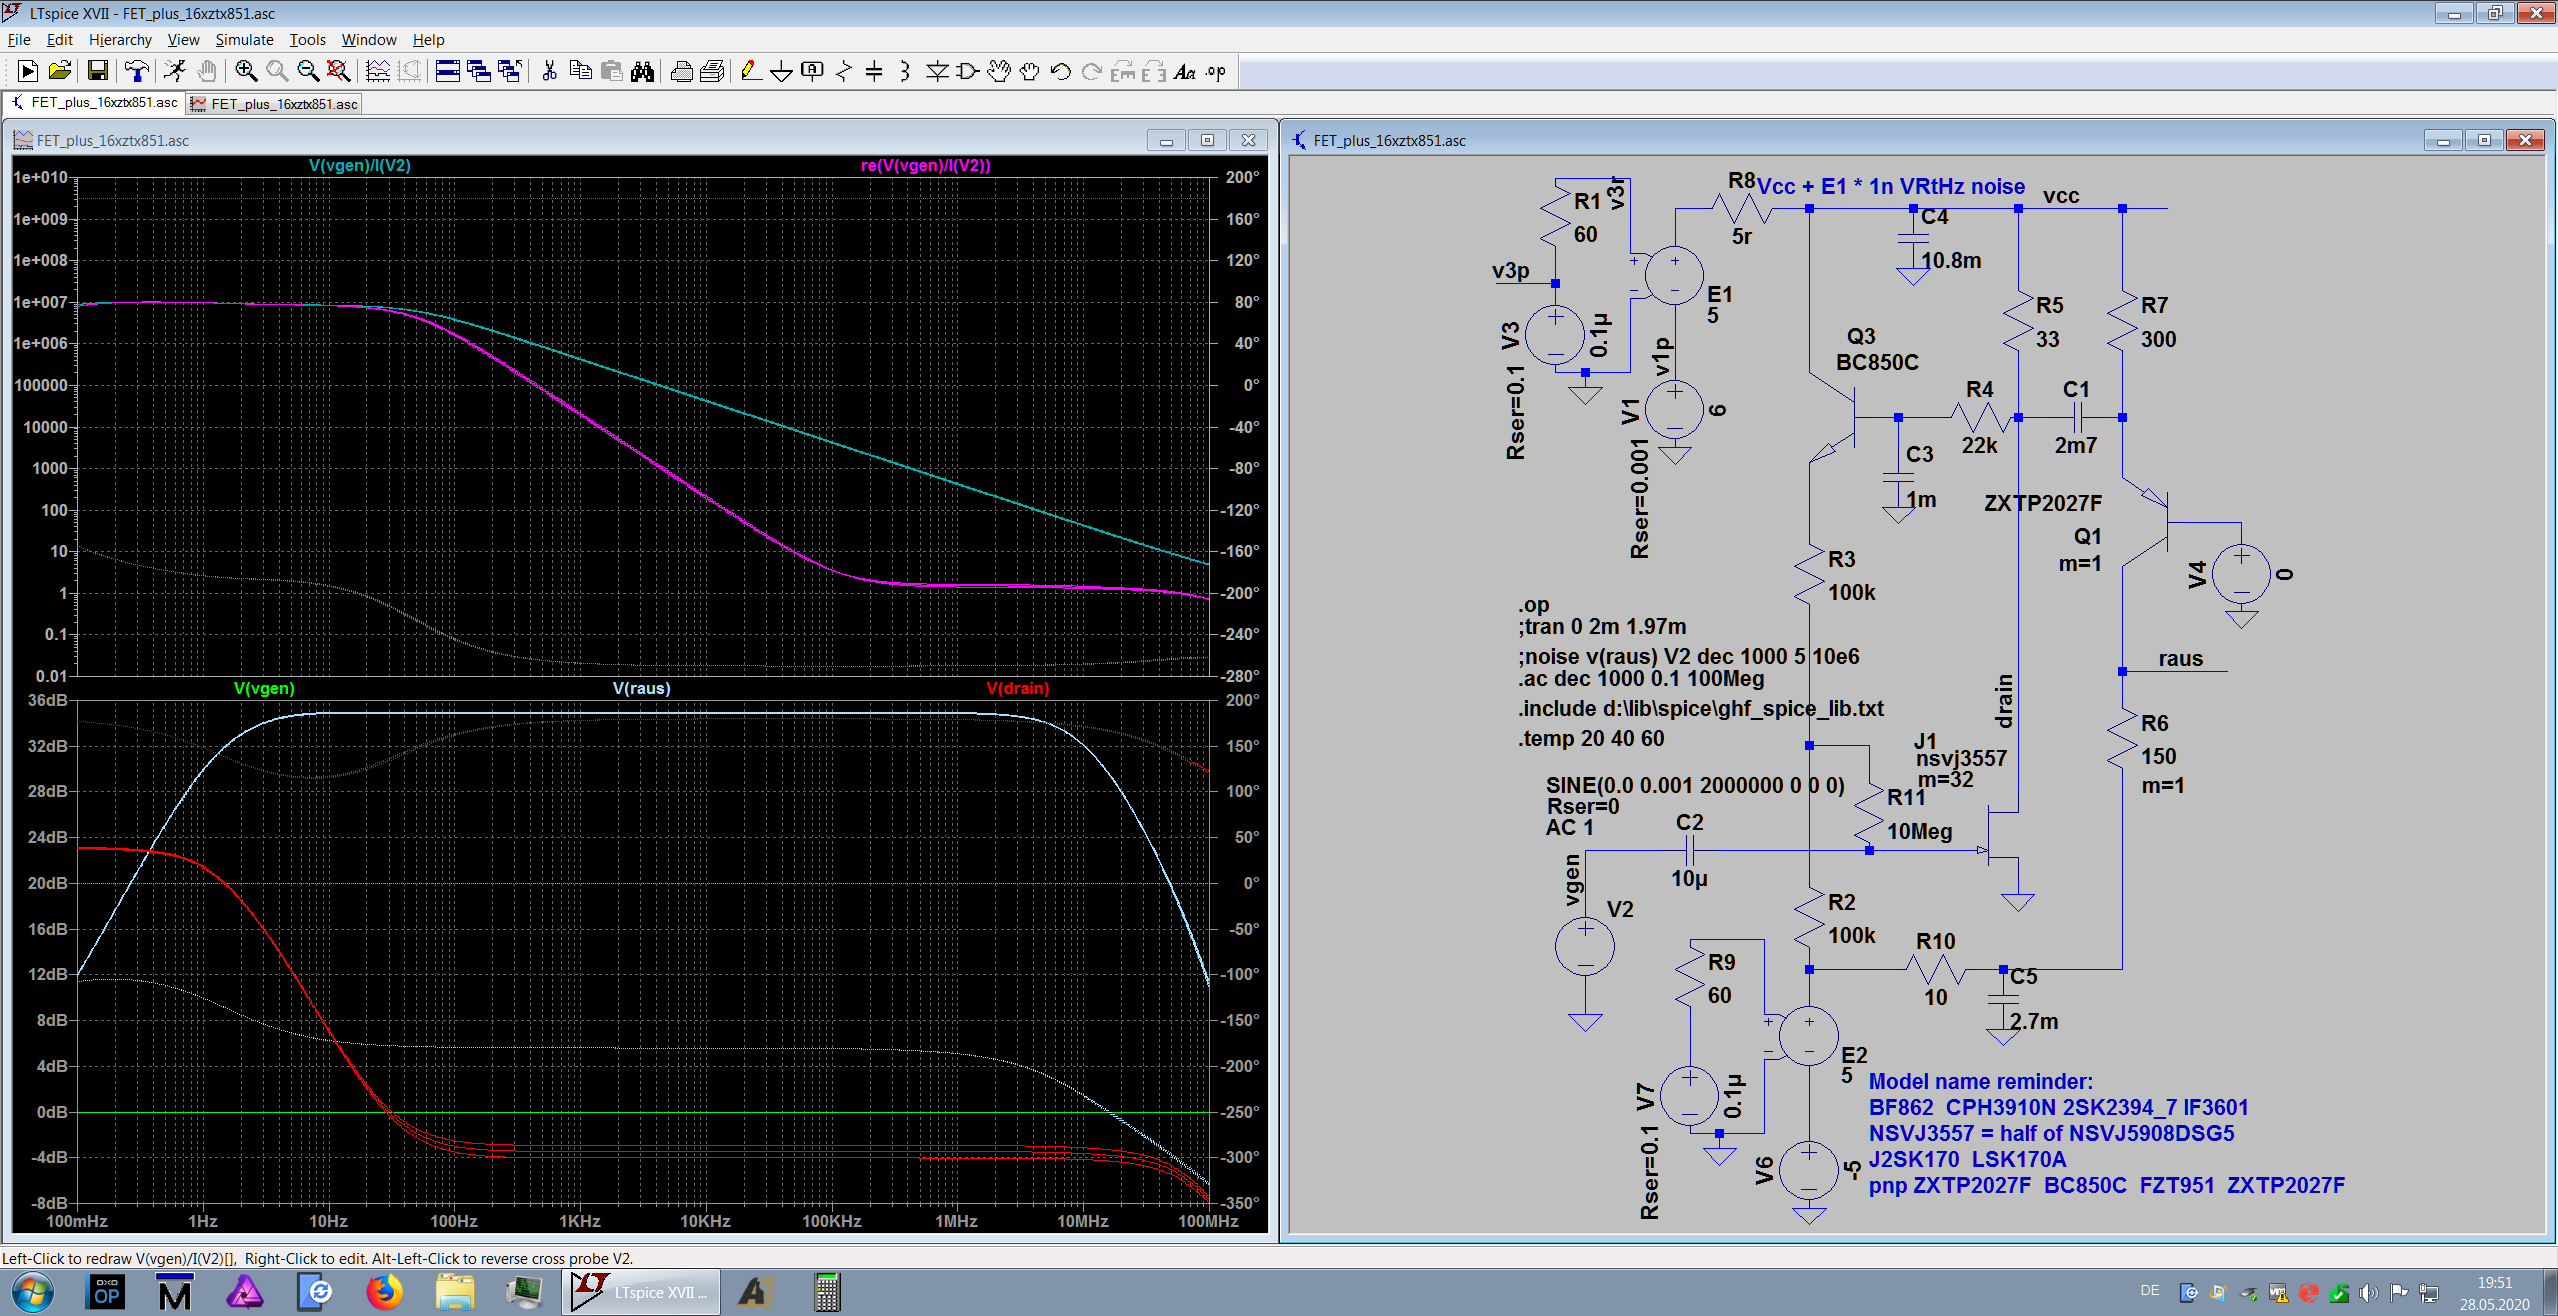Switch to the second FET_plus_16xztx851.asc waveform tab

pyautogui.click(x=274, y=104)
